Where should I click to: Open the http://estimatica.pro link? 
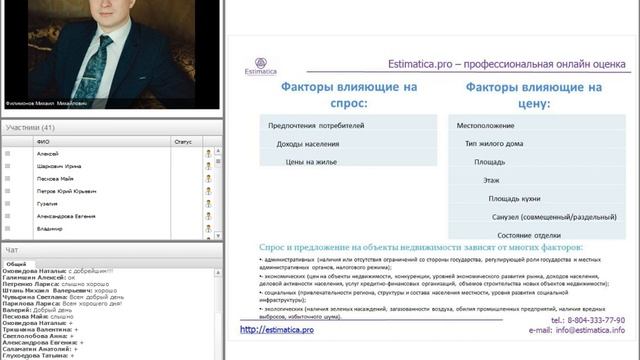(x=277, y=329)
